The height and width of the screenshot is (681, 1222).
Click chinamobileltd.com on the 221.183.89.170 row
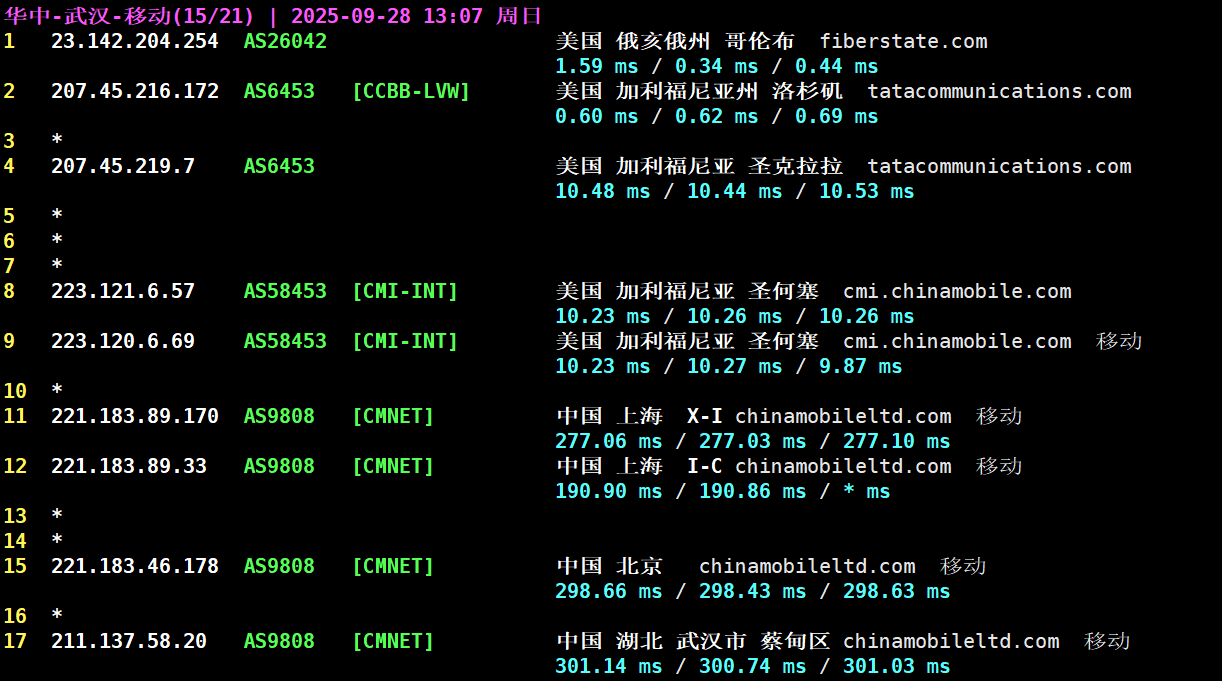[843, 416]
